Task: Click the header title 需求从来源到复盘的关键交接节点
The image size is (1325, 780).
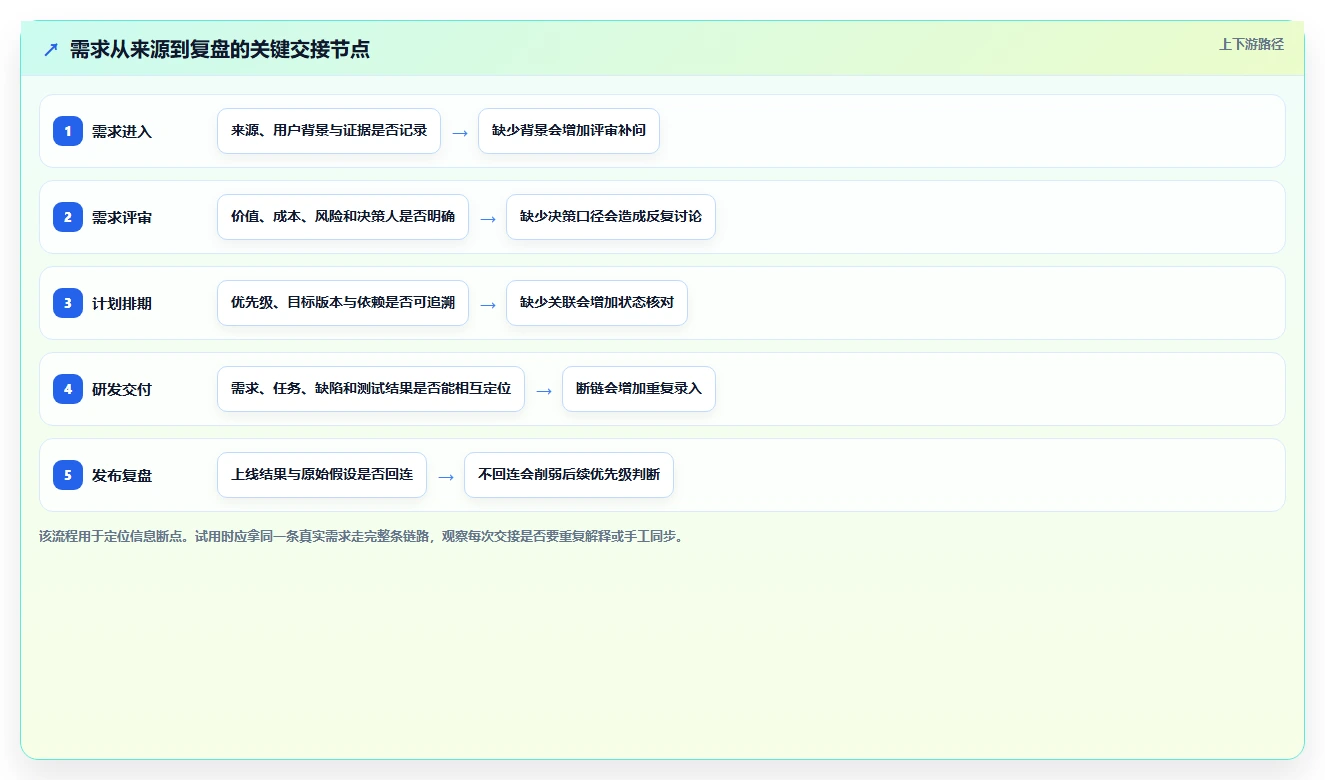Action: tap(220, 49)
